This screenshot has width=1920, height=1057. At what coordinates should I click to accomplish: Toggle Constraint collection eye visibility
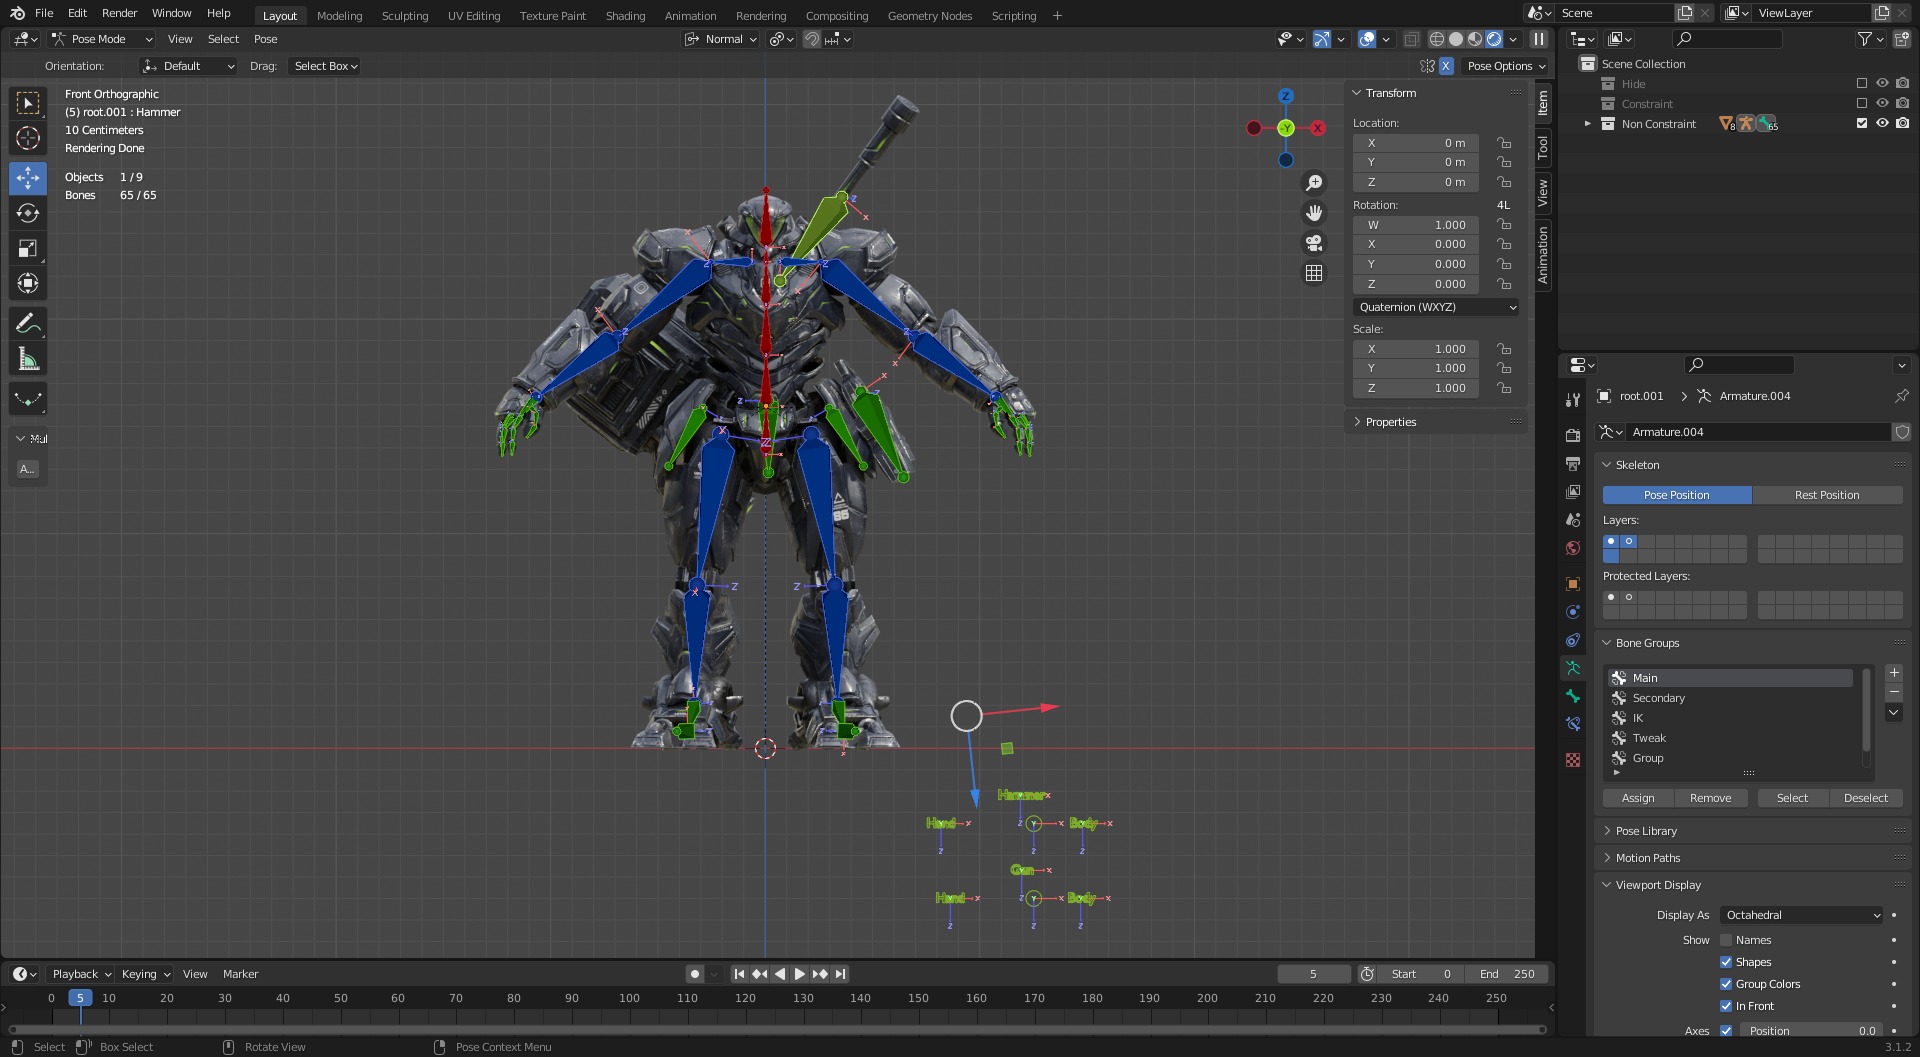coord(1882,104)
